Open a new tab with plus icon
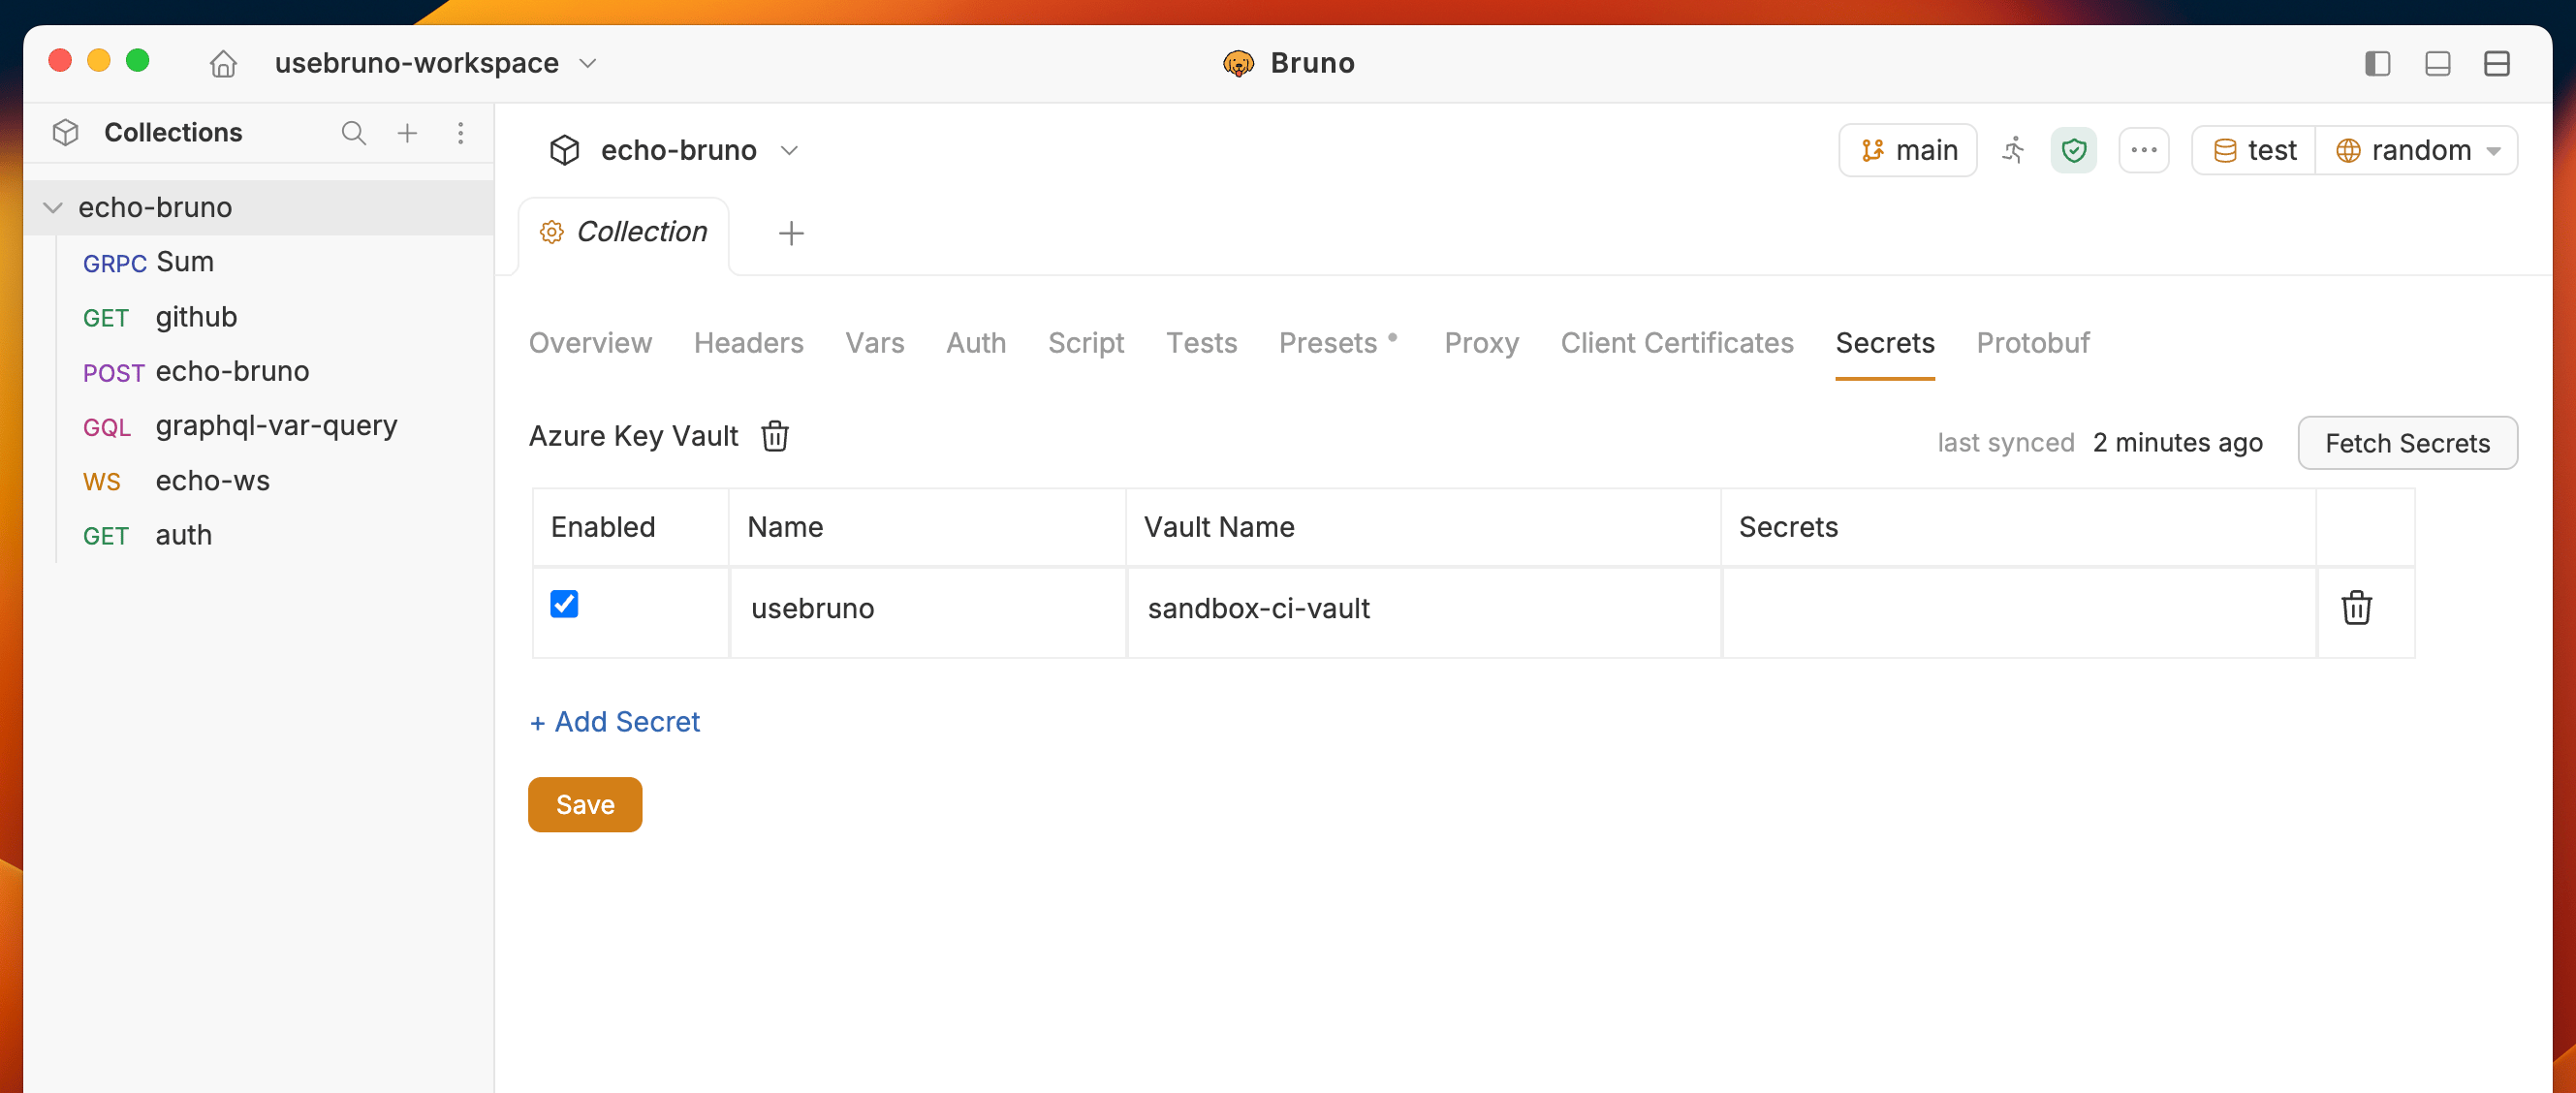Image resolution: width=2576 pixels, height=1093 pixels. tap(791, 233)
